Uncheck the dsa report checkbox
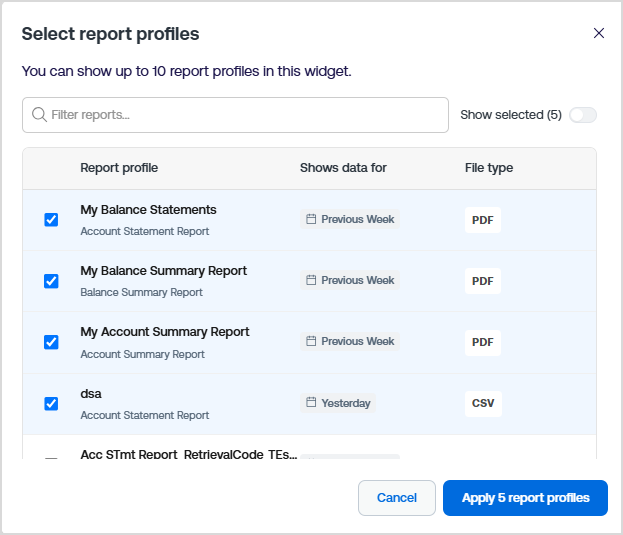This screenshot has width=623, height=535. pyautogui.click(x=51, y=404)
